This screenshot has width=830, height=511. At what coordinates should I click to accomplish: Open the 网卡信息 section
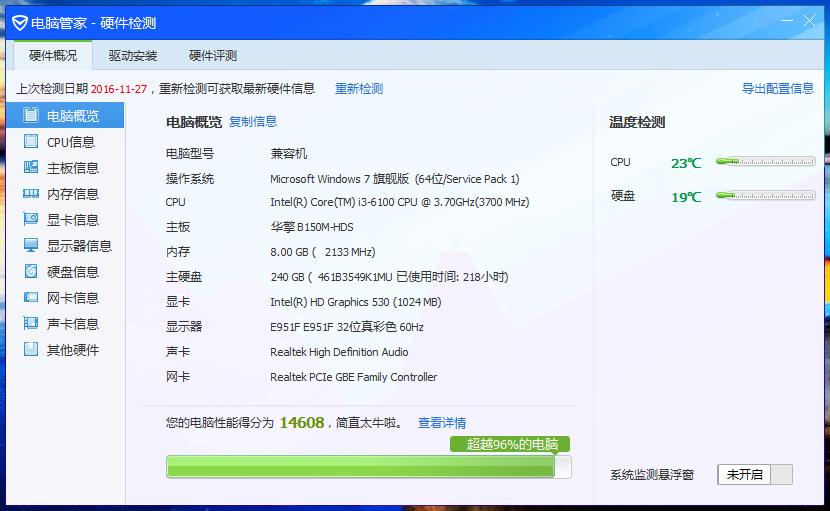point(65,298)
